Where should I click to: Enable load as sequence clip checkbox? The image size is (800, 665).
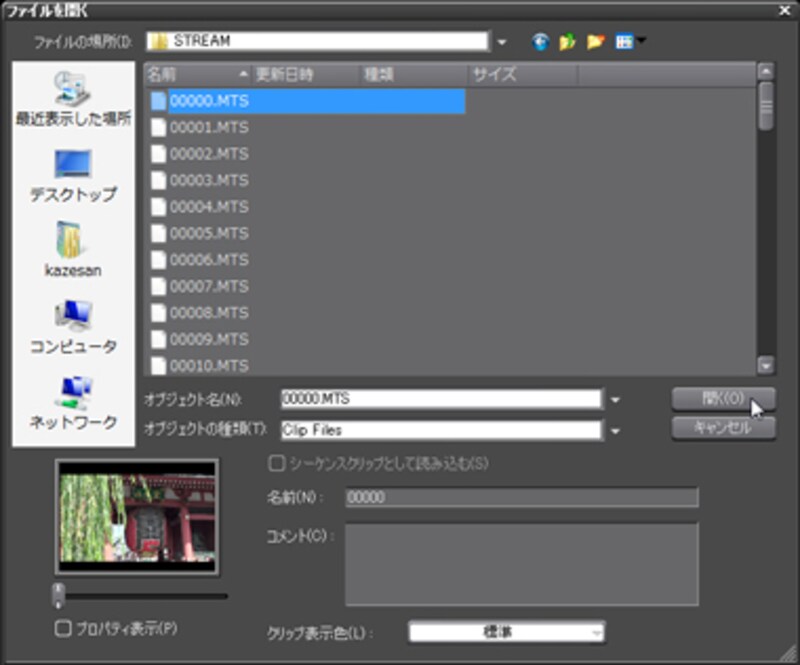(275, 464)
